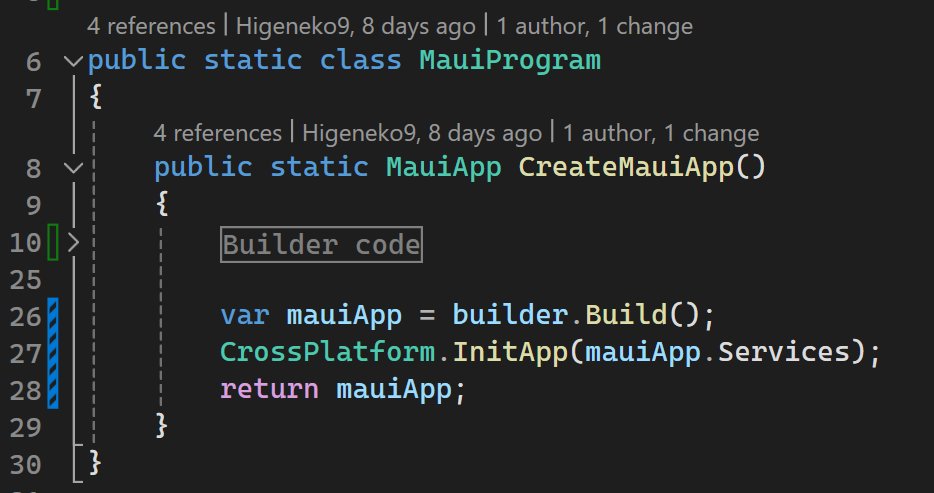Open '1 author, 1 change' above CreateMauiApp
Image resolution: width=934 pixels, height=493 pixels.
[661, 133]
